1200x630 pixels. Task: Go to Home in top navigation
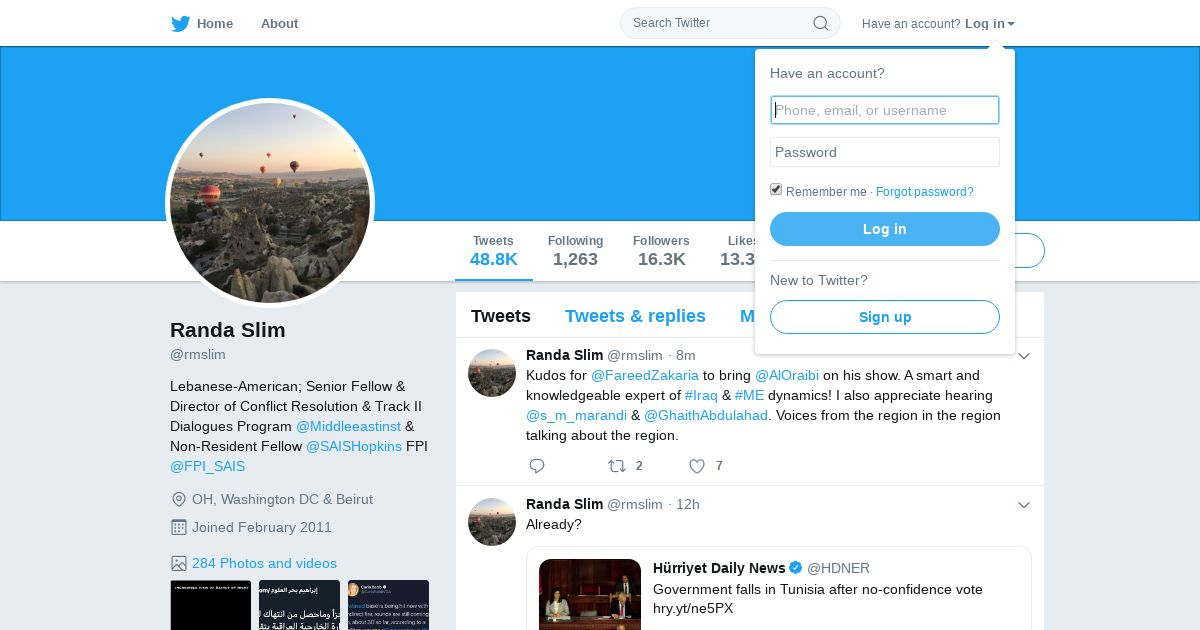point(215,24)
